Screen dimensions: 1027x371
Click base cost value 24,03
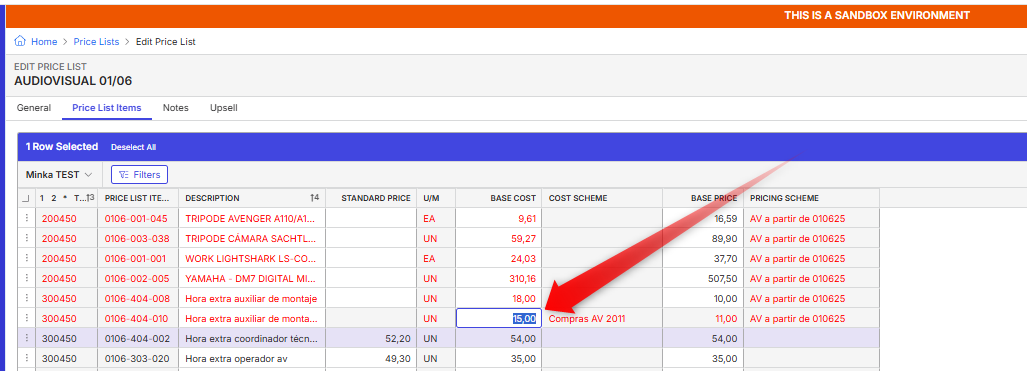pos(524,258)
